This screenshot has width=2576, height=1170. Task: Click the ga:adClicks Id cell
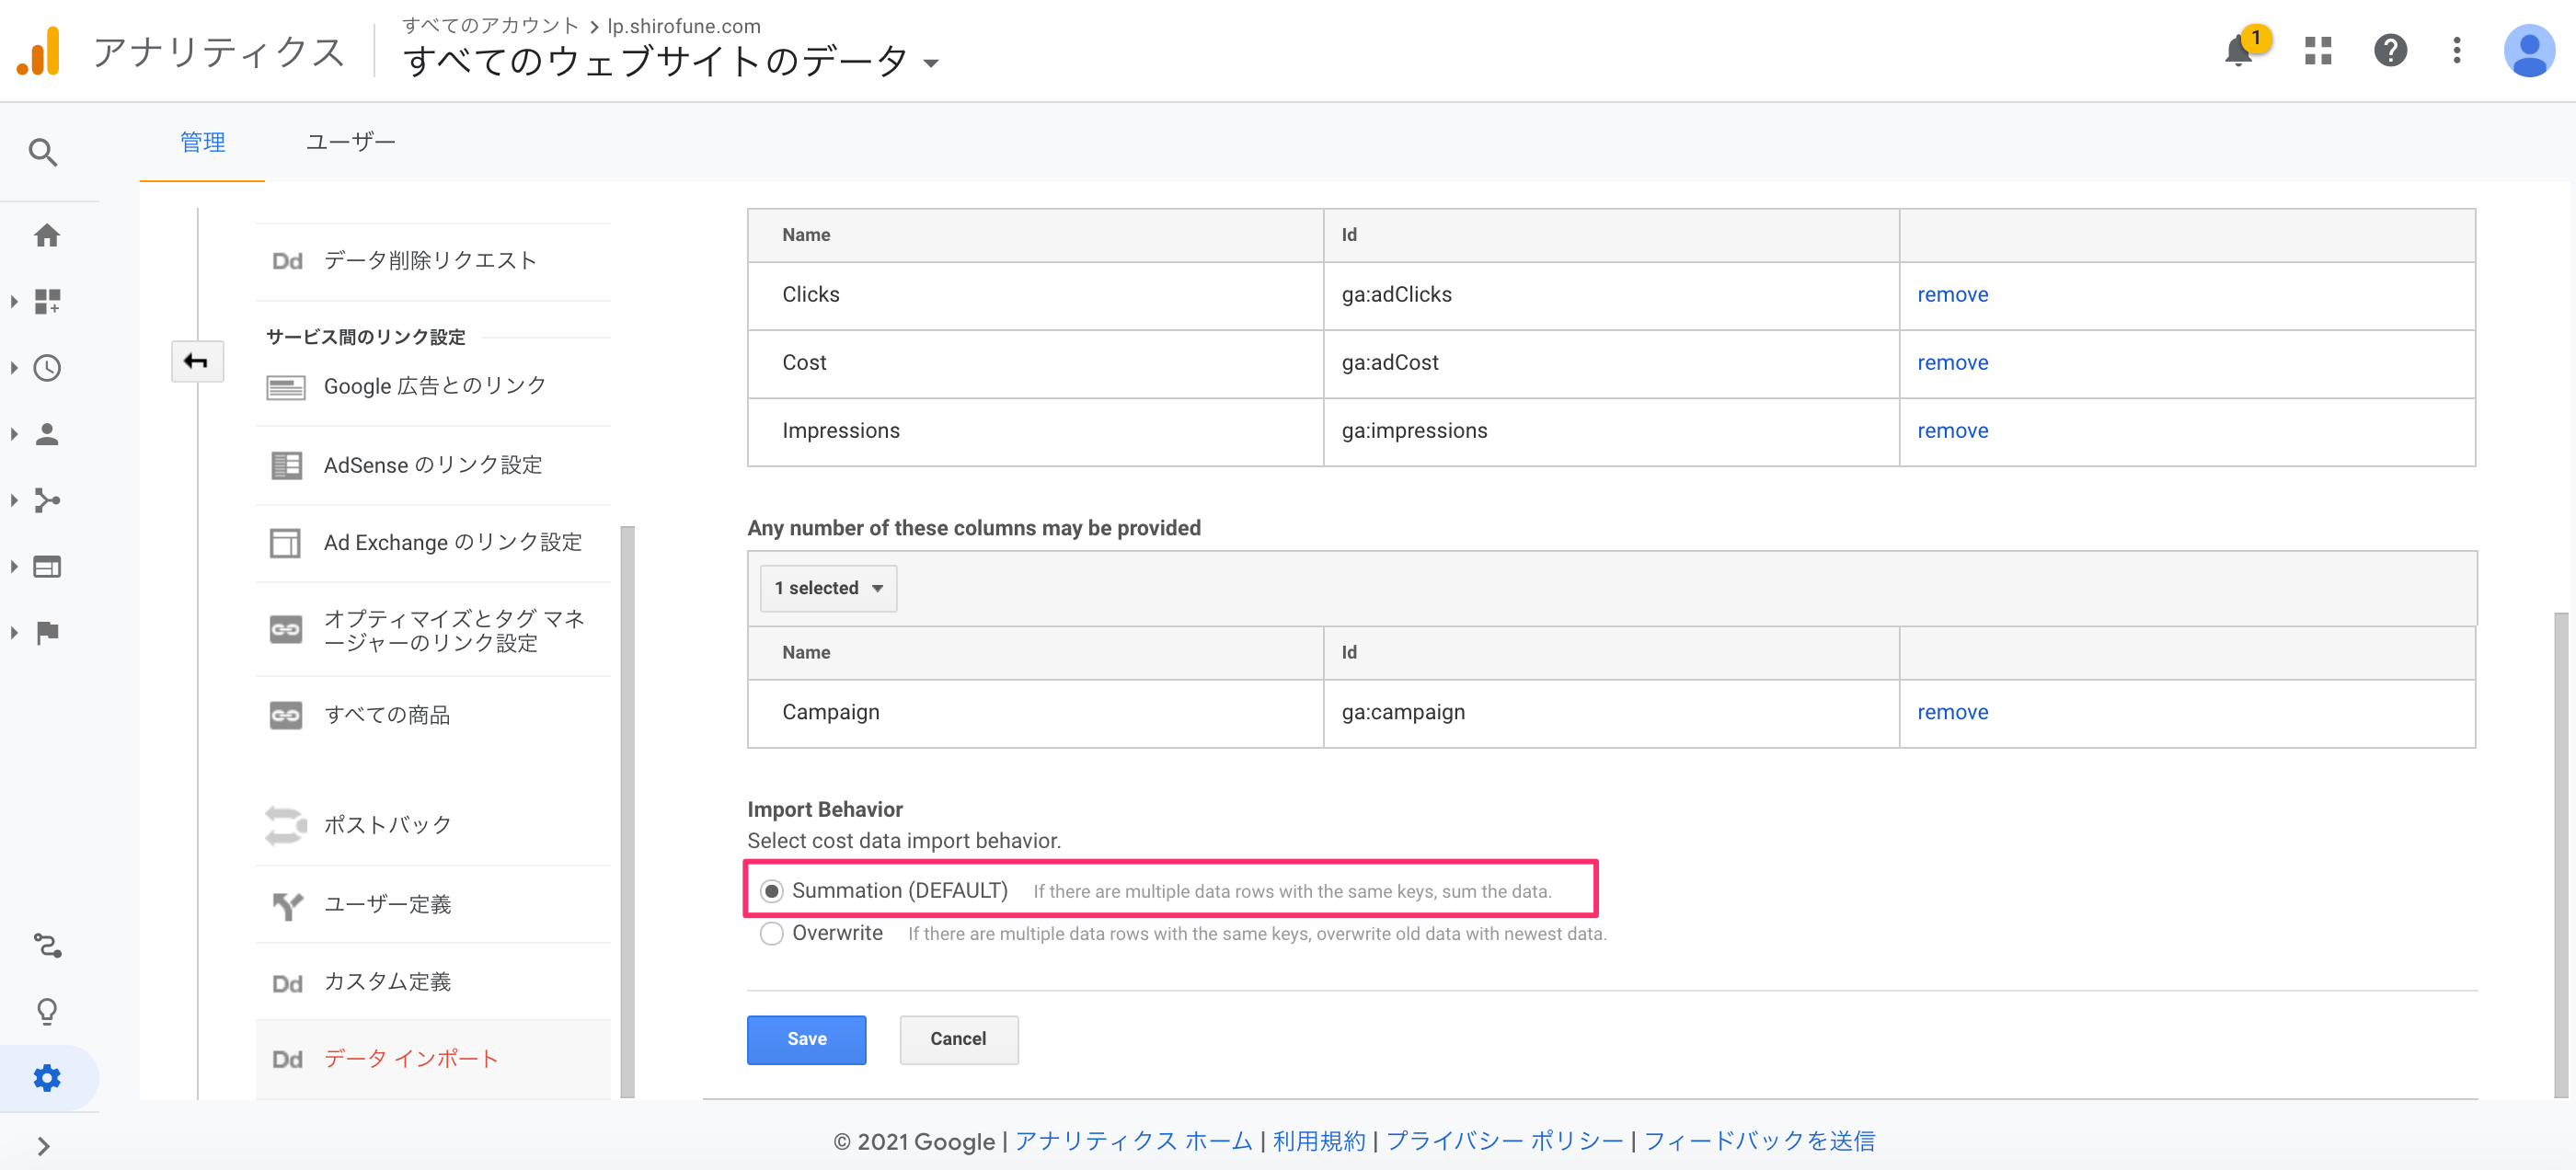click(x=1610, y=296)
